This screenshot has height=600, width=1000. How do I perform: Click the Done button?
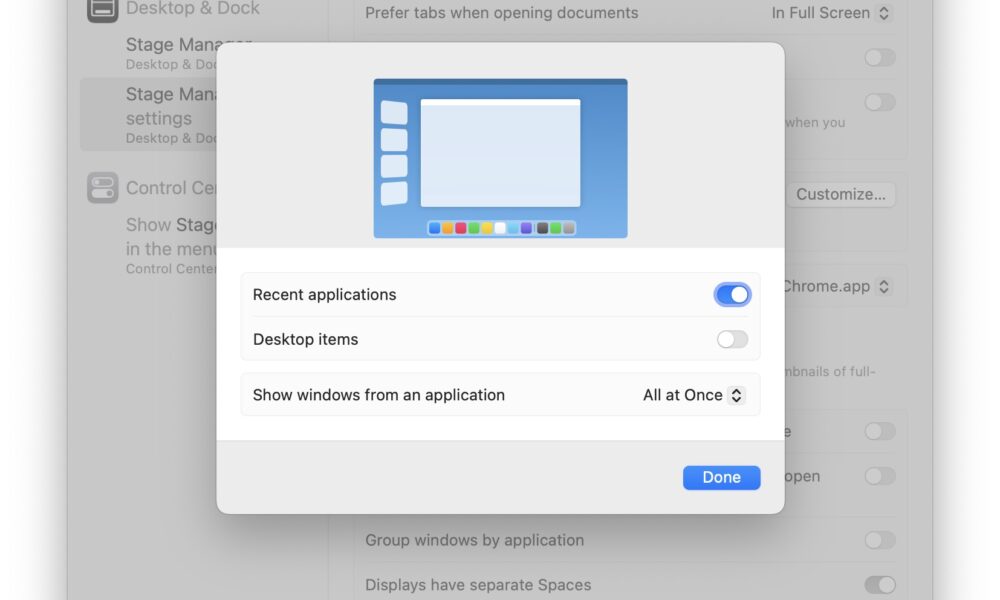click(721, 478)
